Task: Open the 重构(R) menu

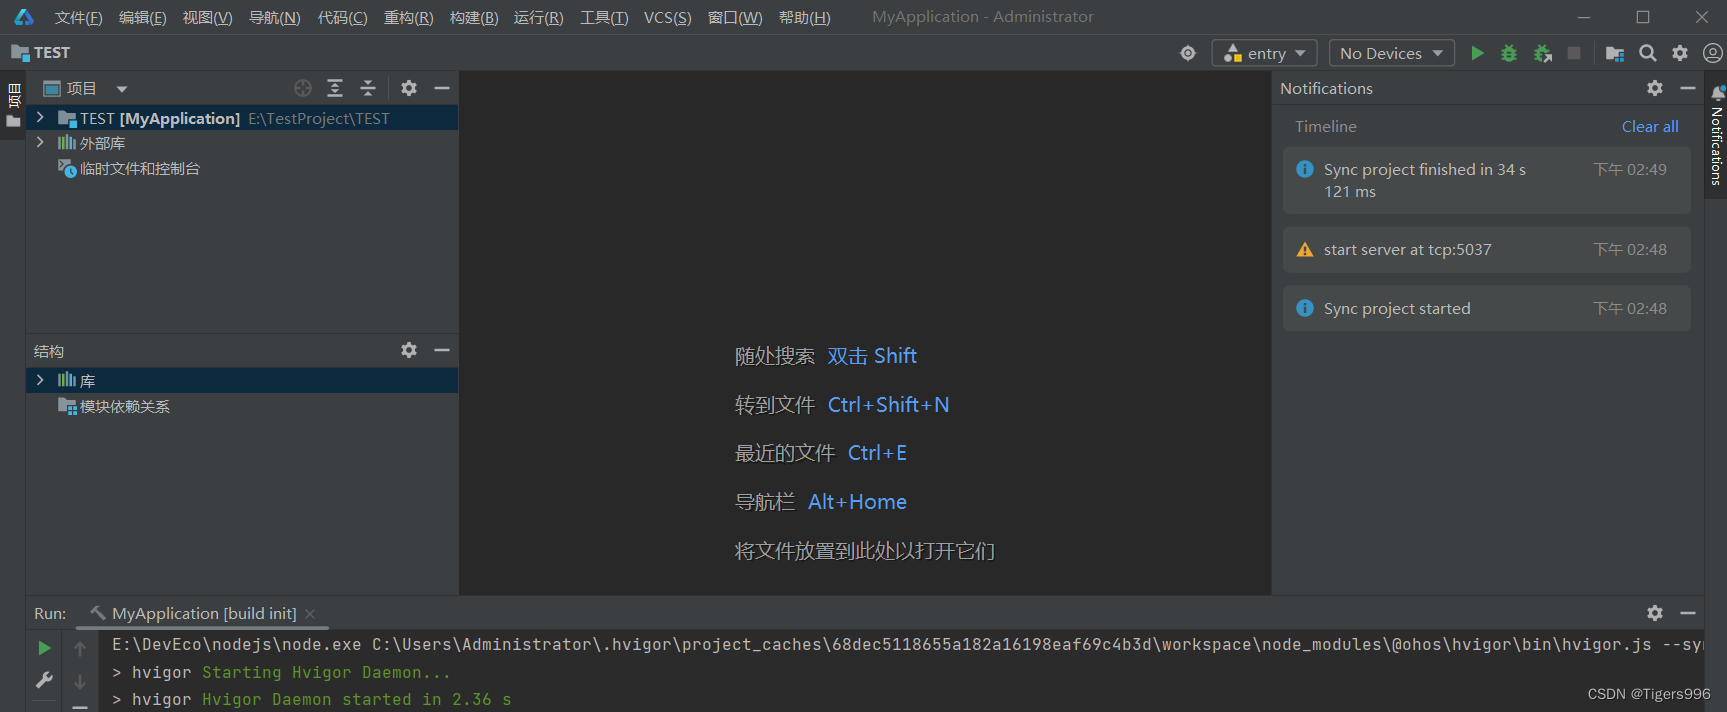Action: pyautogui.click(x=409, y=17)
